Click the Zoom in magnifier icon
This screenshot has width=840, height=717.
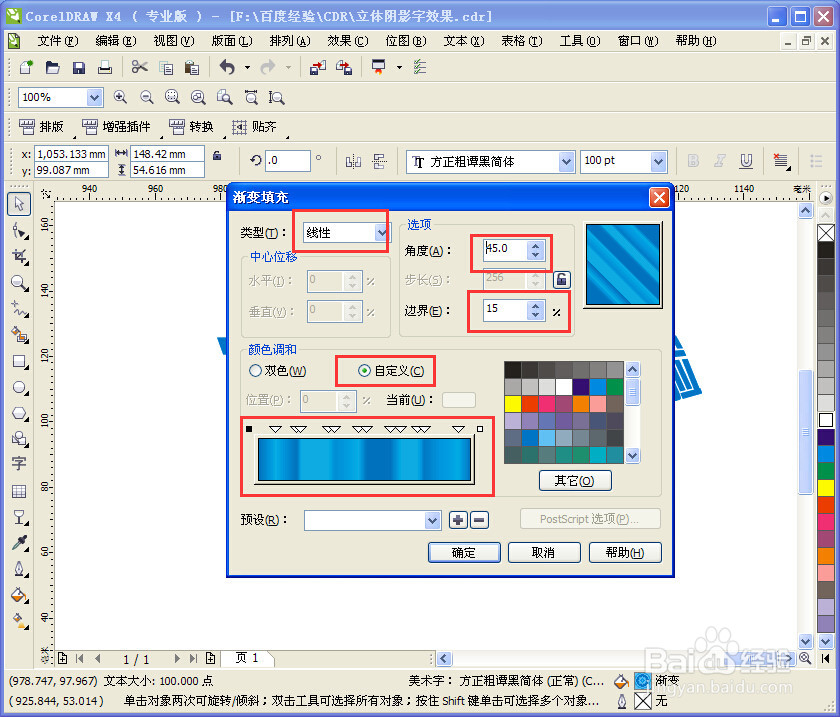click(x=120, y=97)
